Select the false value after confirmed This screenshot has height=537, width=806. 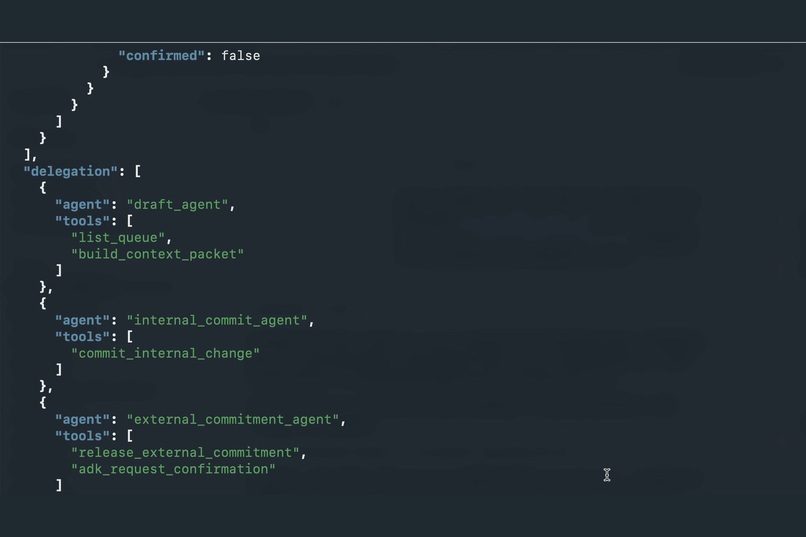[x=241, y=55]
